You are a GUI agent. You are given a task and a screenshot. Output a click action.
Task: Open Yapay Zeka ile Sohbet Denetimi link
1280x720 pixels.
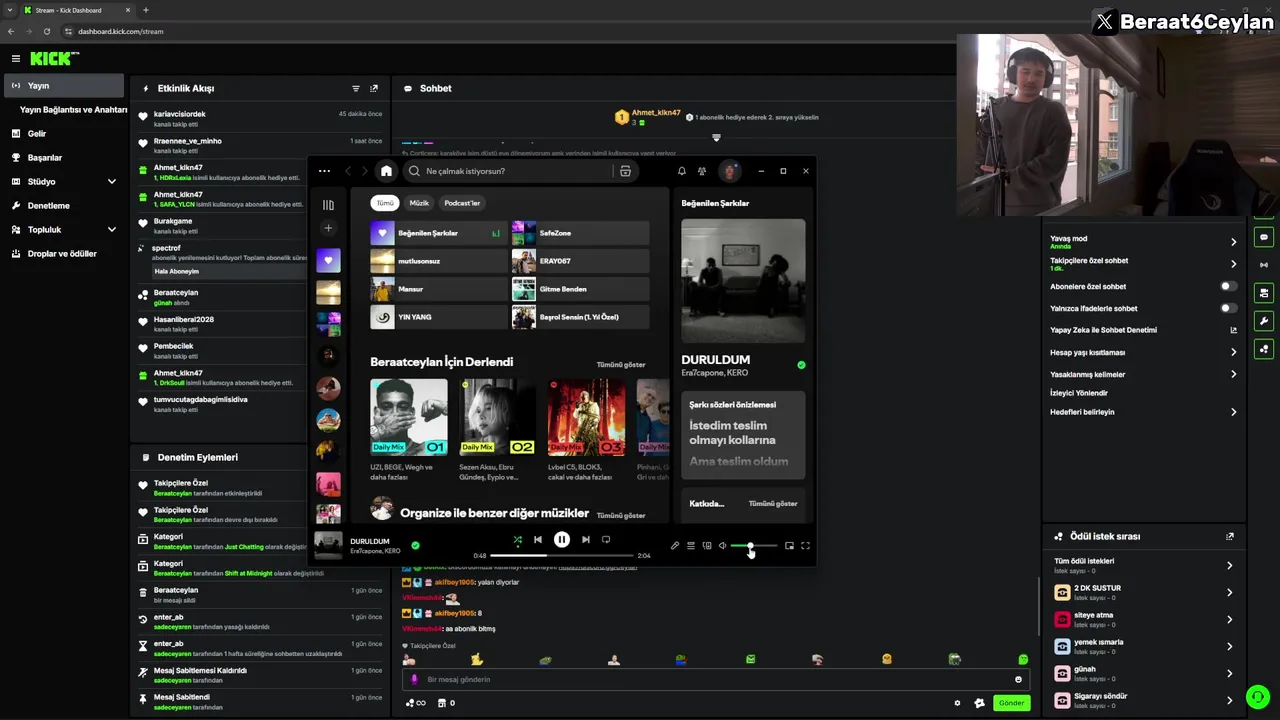(1143, 330)
